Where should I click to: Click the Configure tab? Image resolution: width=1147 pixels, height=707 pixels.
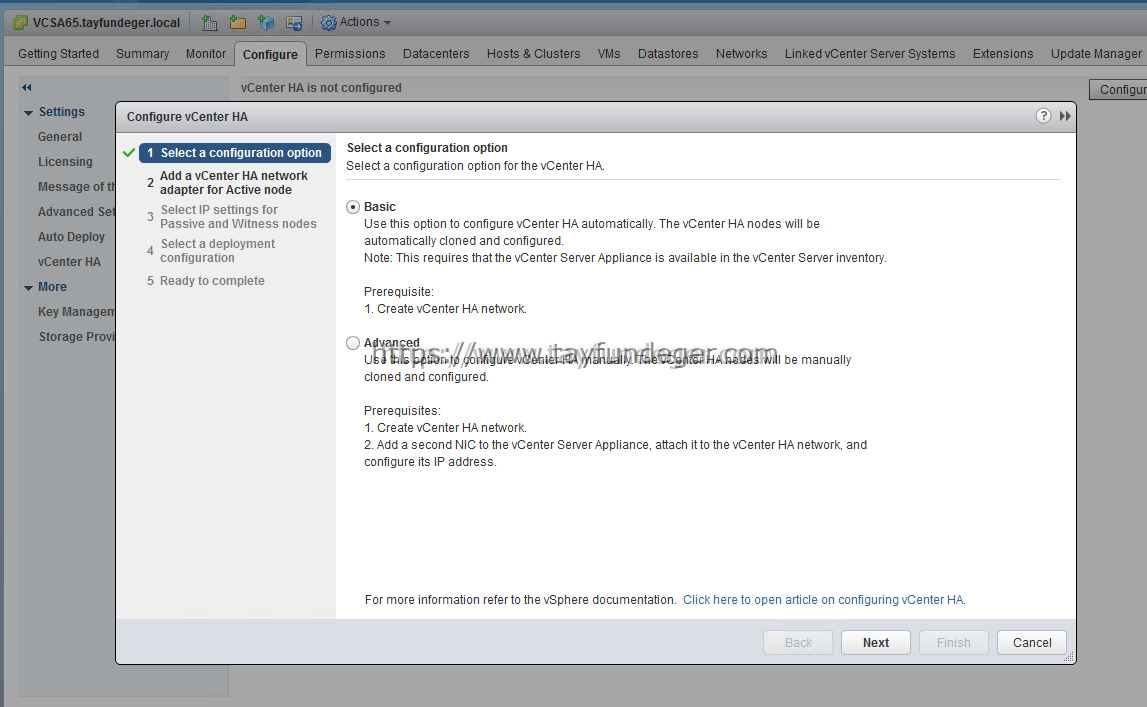coord(270,54)
